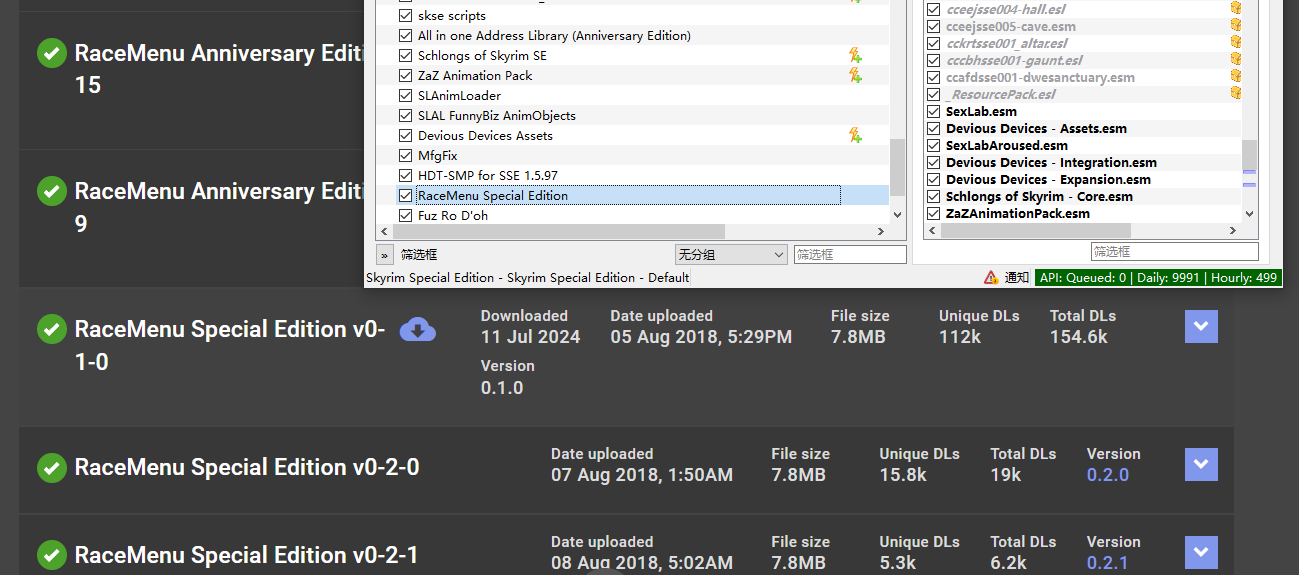Open version 0.2.0 link

coord(1108,475)
